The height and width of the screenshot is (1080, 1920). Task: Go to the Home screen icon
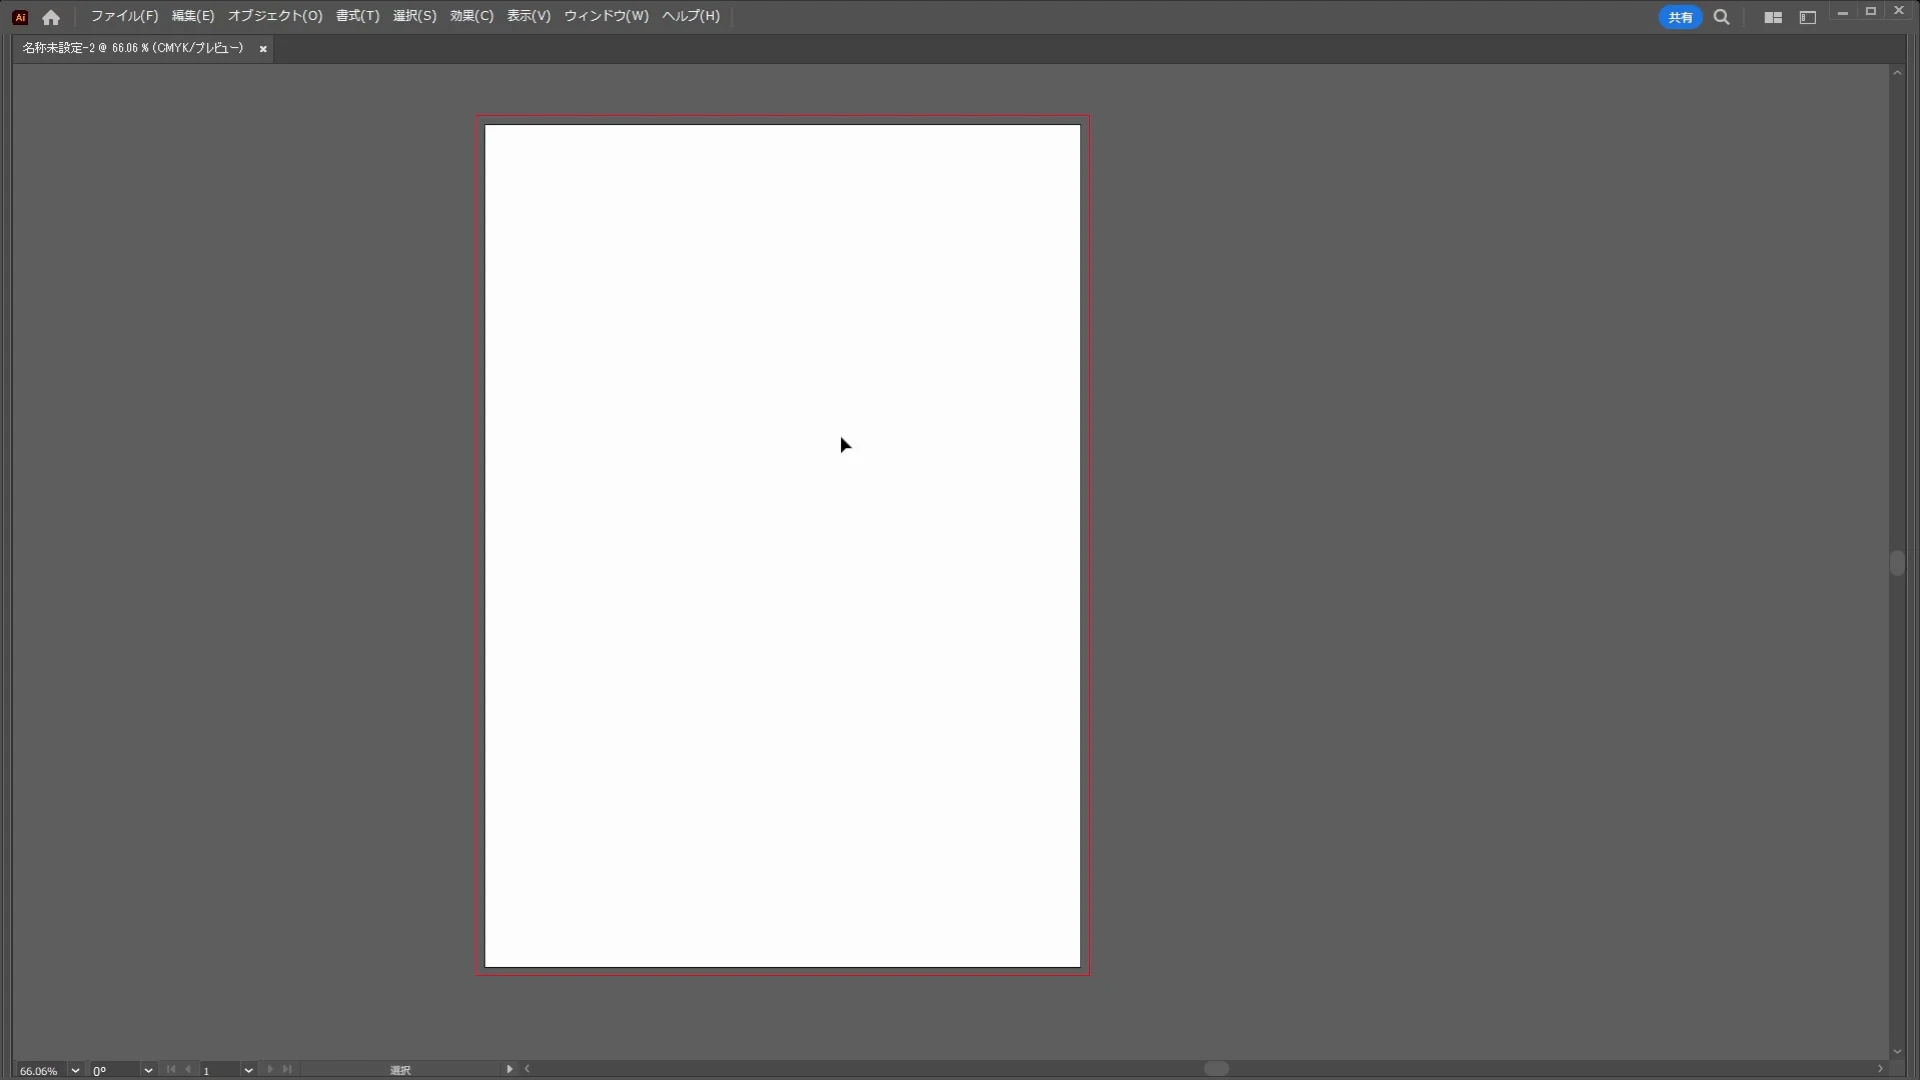[51, 17]
